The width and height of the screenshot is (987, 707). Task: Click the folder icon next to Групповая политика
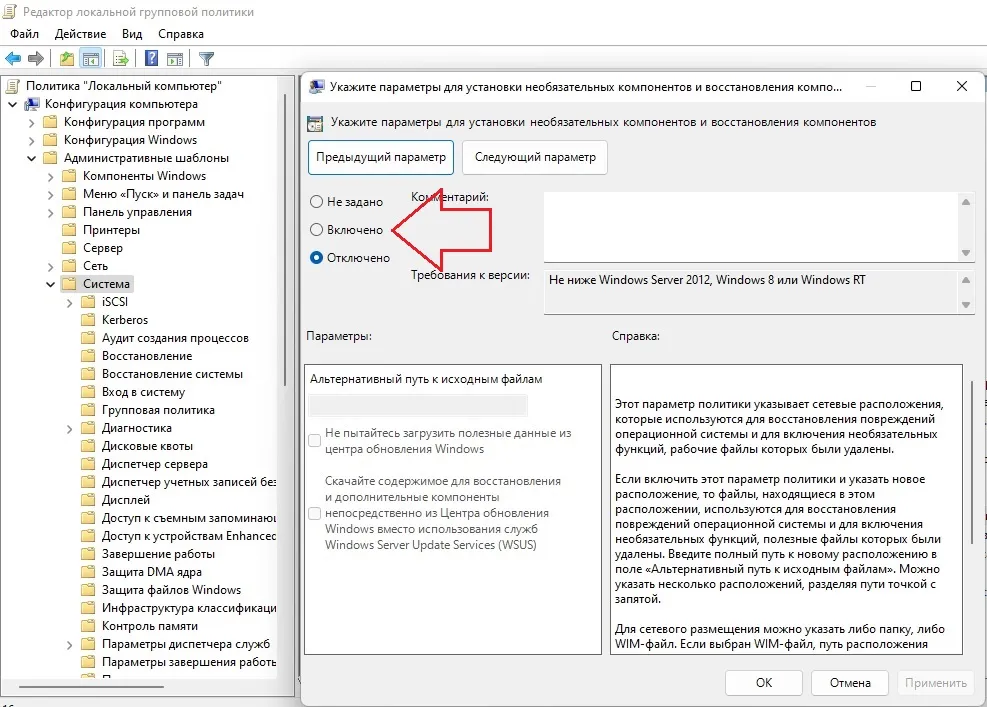[89, 410]
